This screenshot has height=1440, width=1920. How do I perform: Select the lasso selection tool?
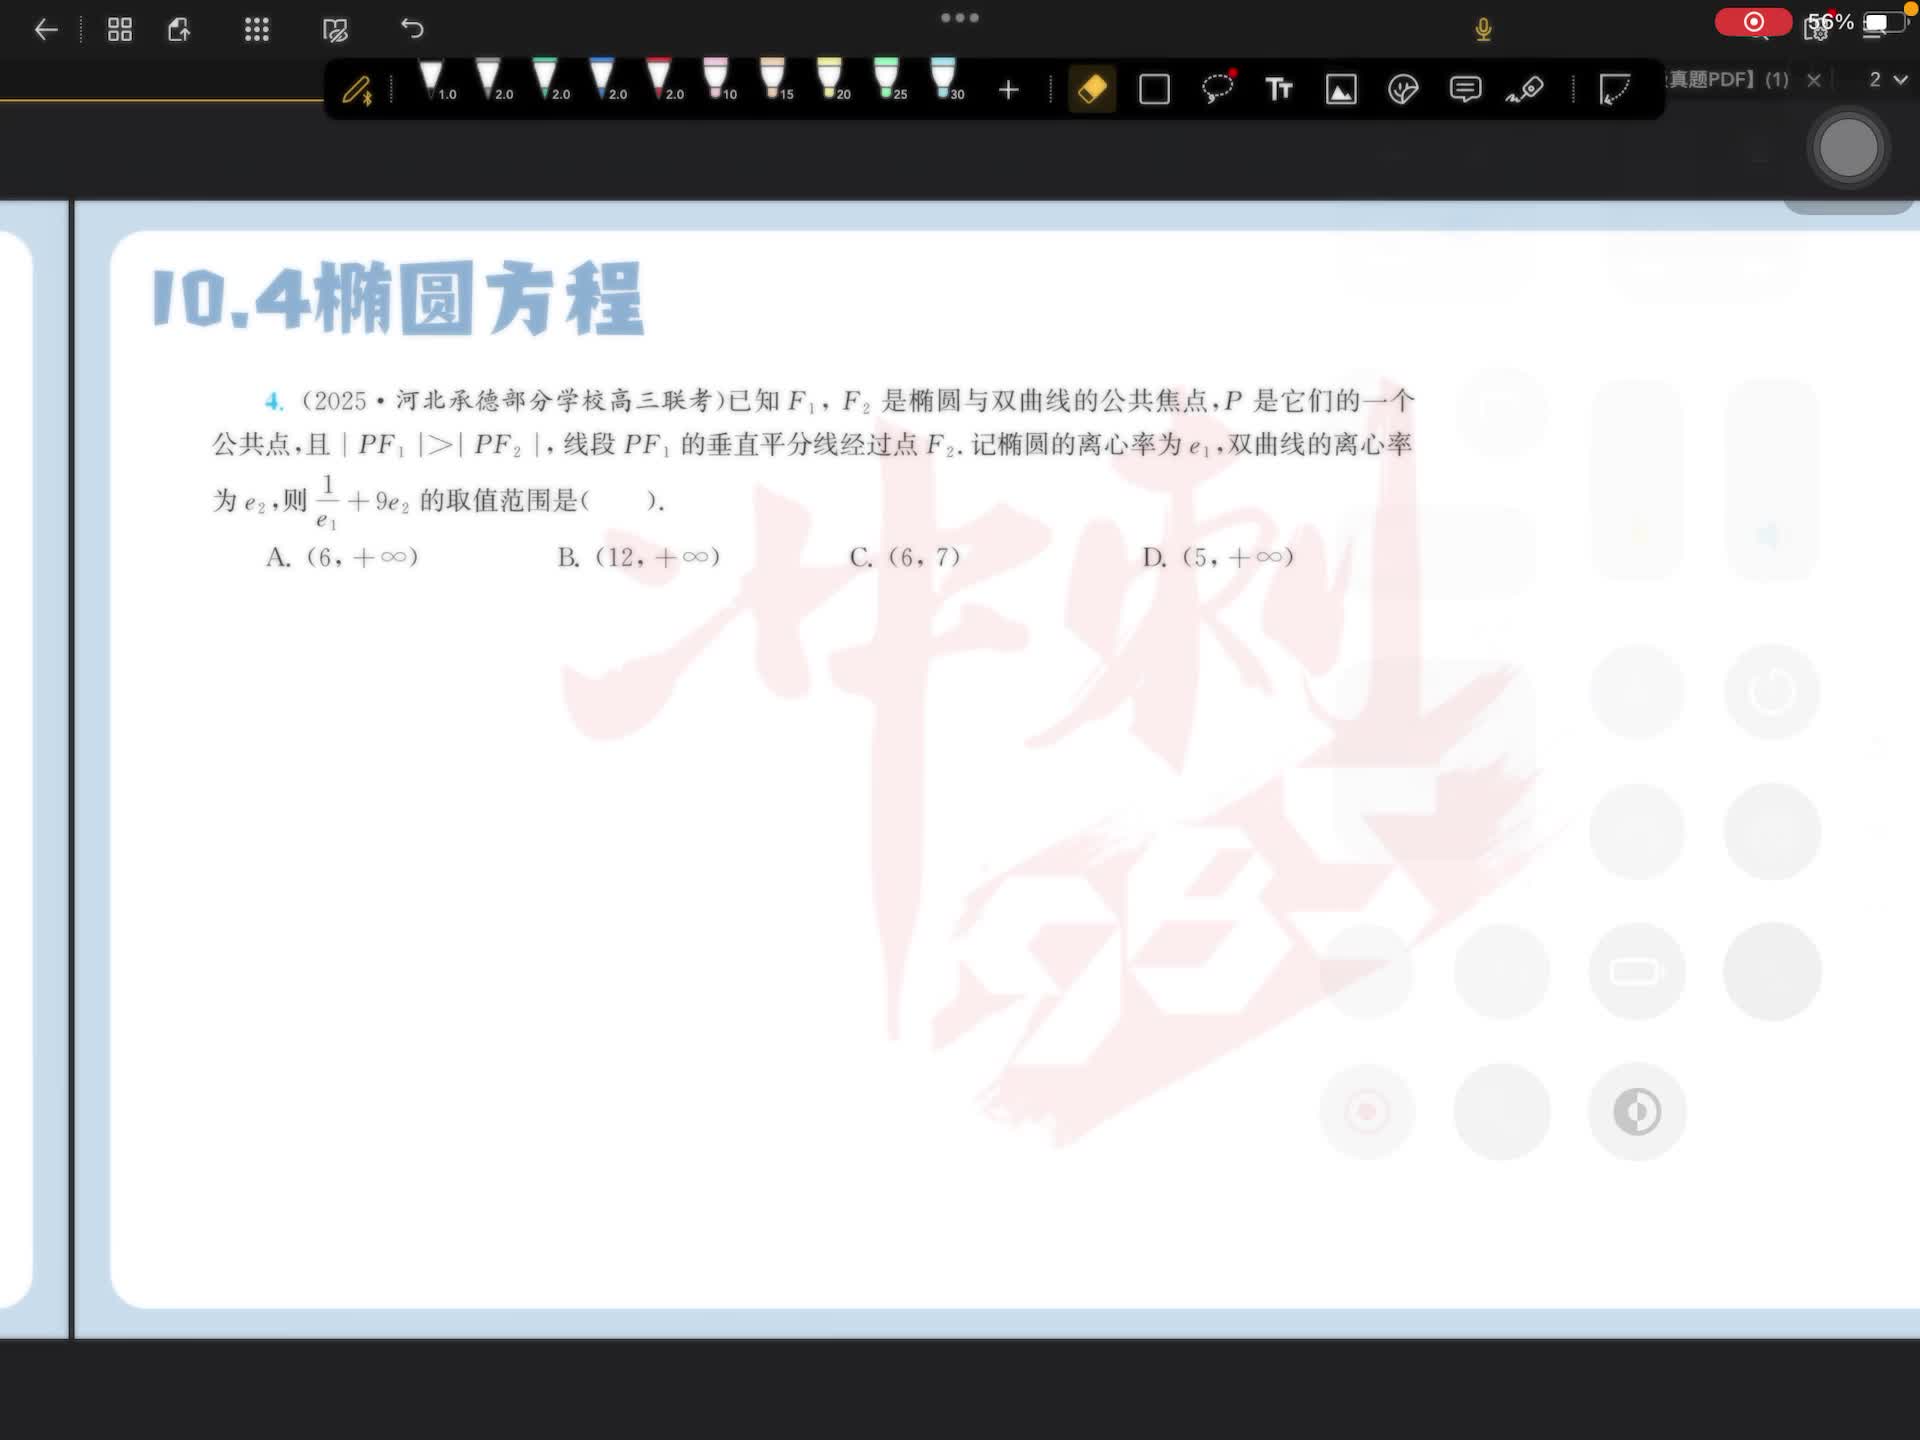[1217, 90]
